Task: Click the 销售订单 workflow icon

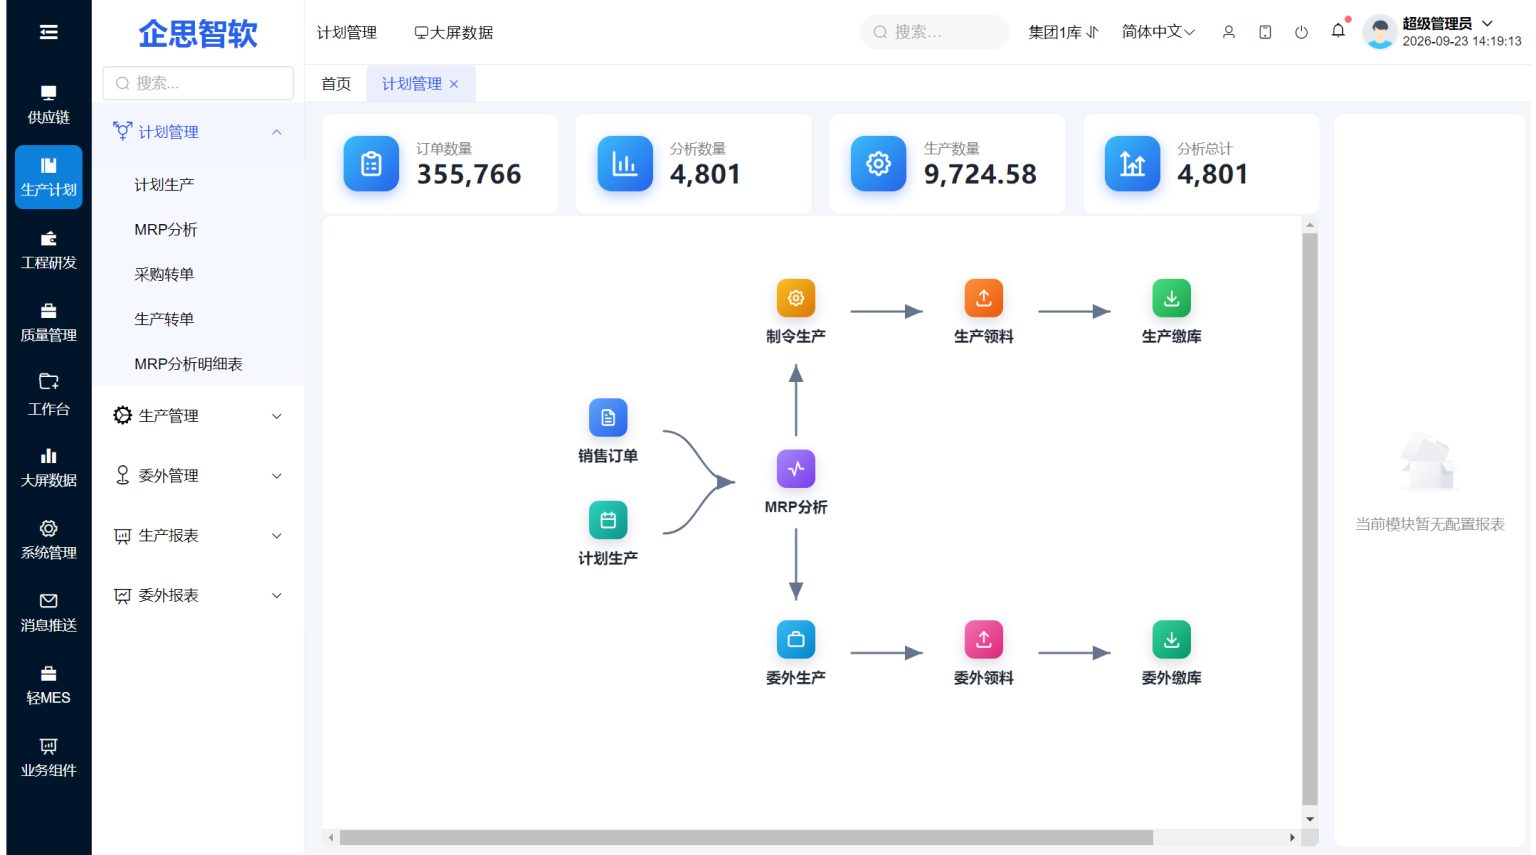Action: coord(608,417)
